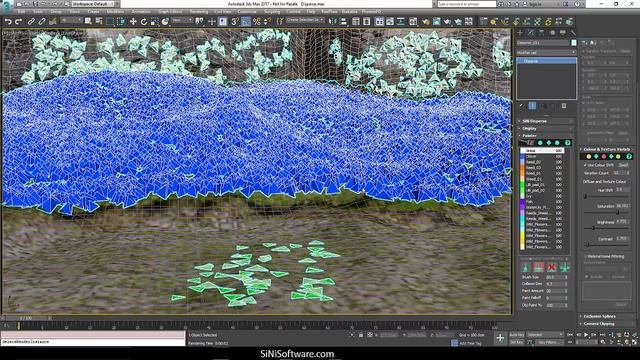This screenshot has width=640, height=360.
Task: Toggle Show End Result in modifier stack
Action: (532, 106)
